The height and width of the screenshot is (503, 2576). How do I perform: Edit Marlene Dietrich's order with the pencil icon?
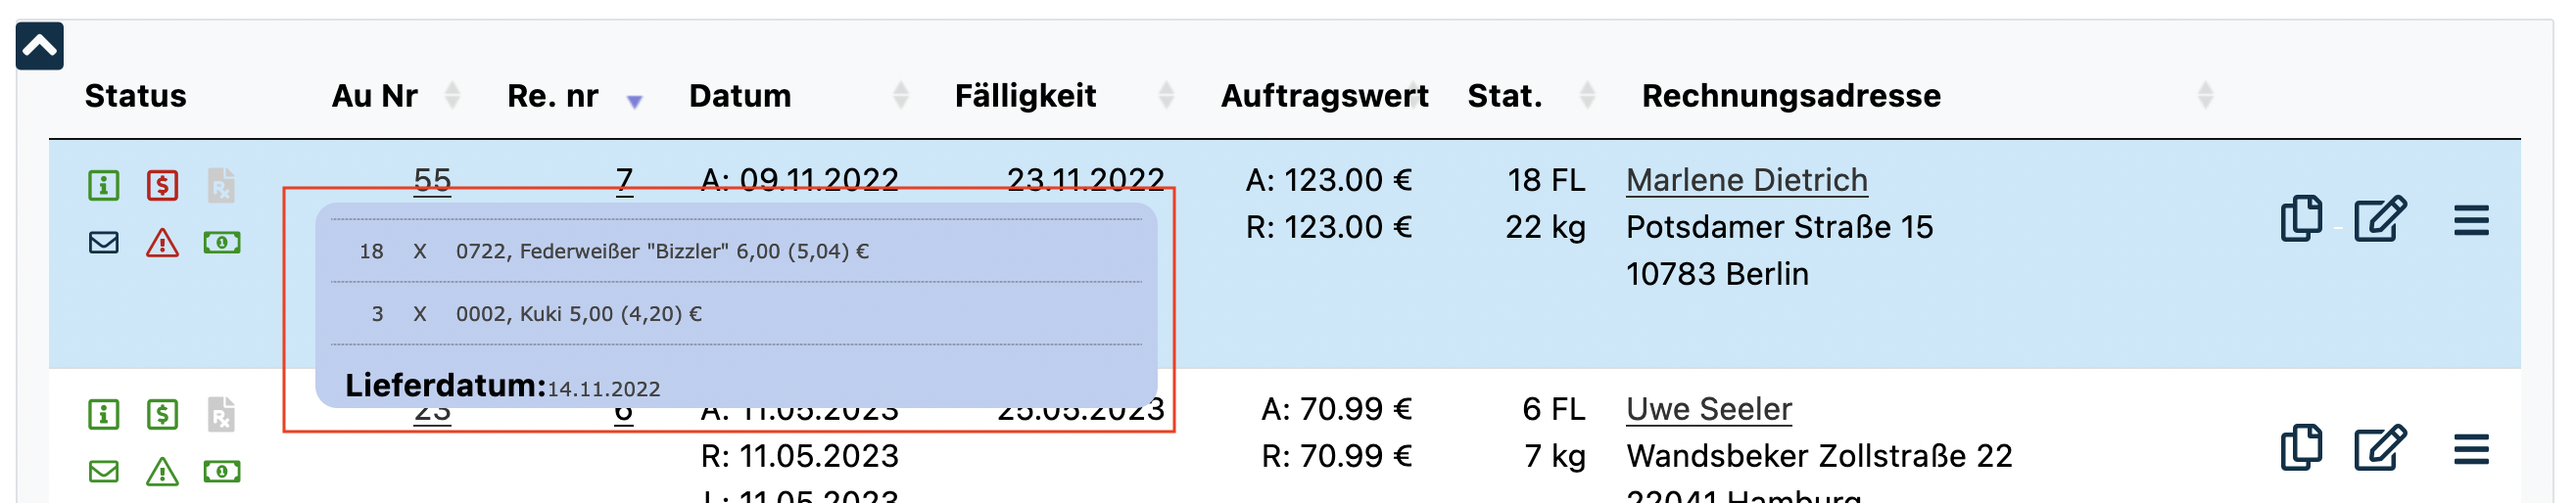2379,219
